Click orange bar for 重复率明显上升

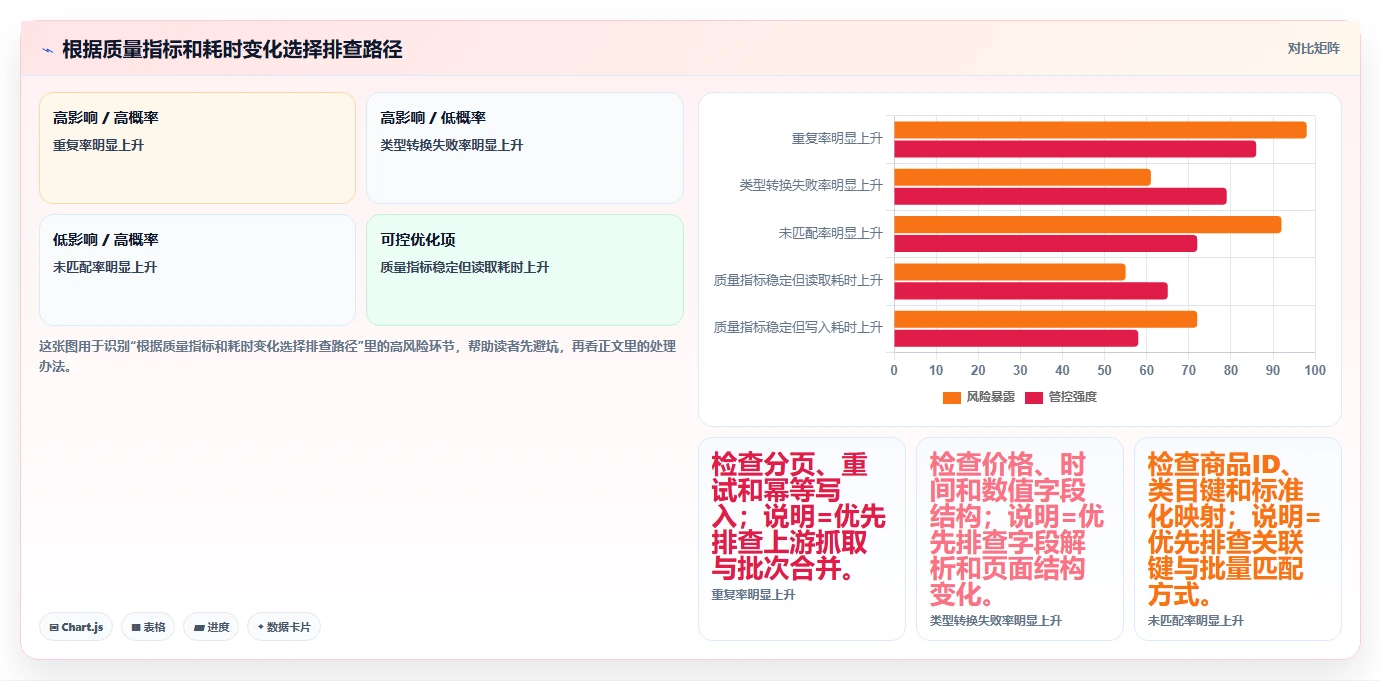(x=1100, y=130)
